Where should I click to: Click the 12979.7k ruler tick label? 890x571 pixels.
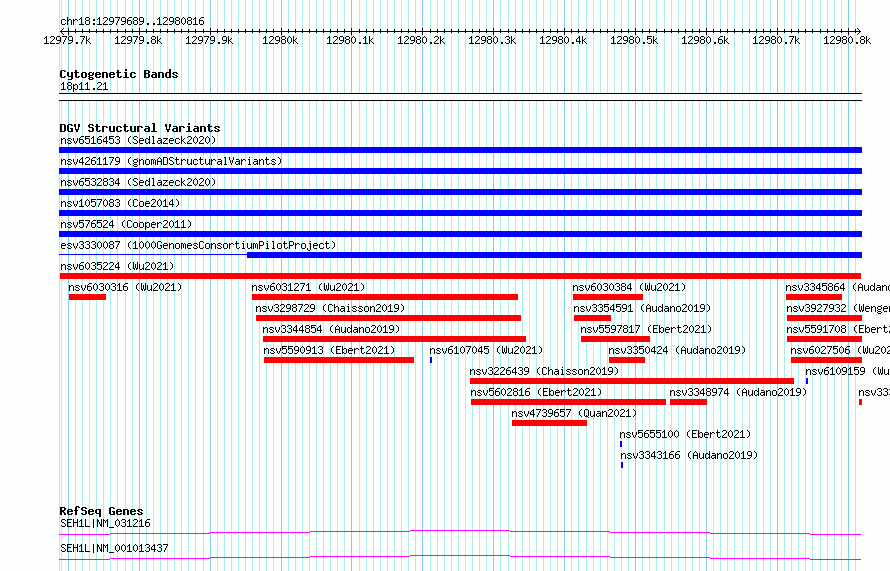pos(67,40)
